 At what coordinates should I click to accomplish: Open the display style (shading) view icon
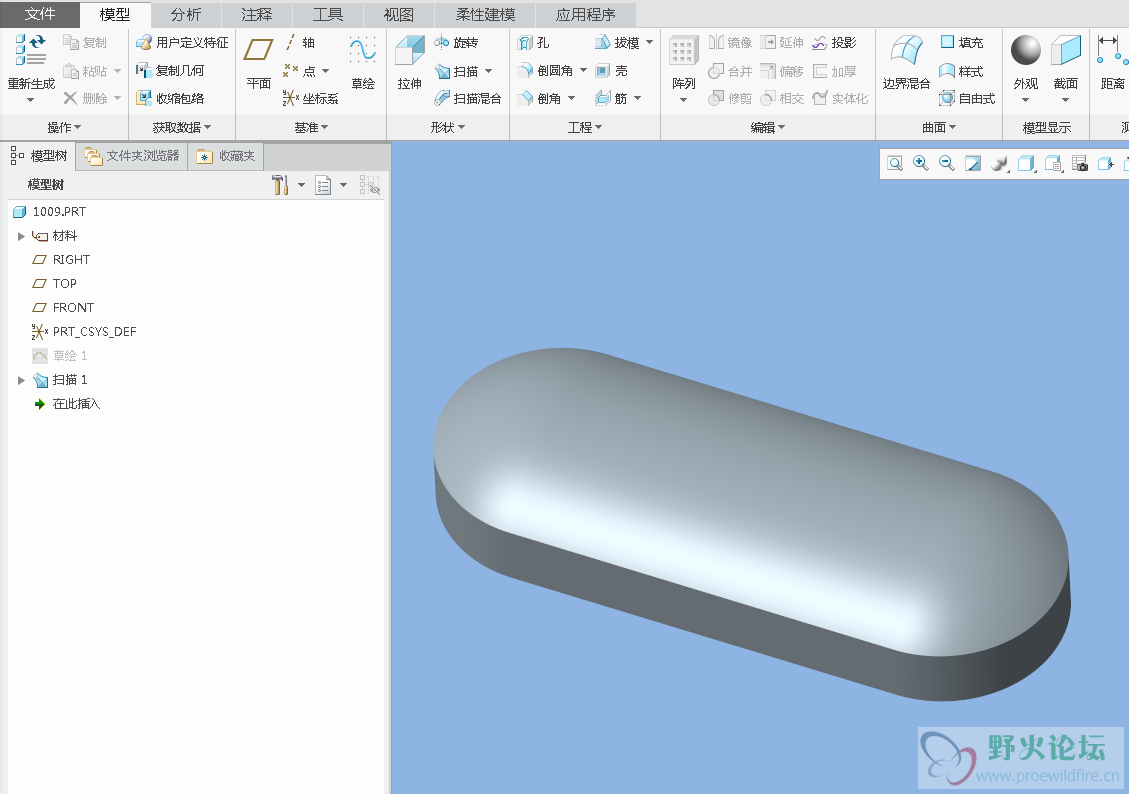(x=1027, y=163)
